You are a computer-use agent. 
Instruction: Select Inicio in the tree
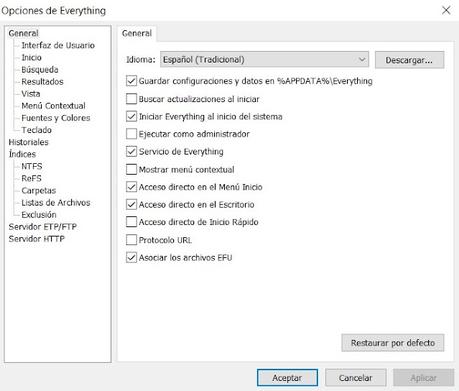tap(32, 57)
